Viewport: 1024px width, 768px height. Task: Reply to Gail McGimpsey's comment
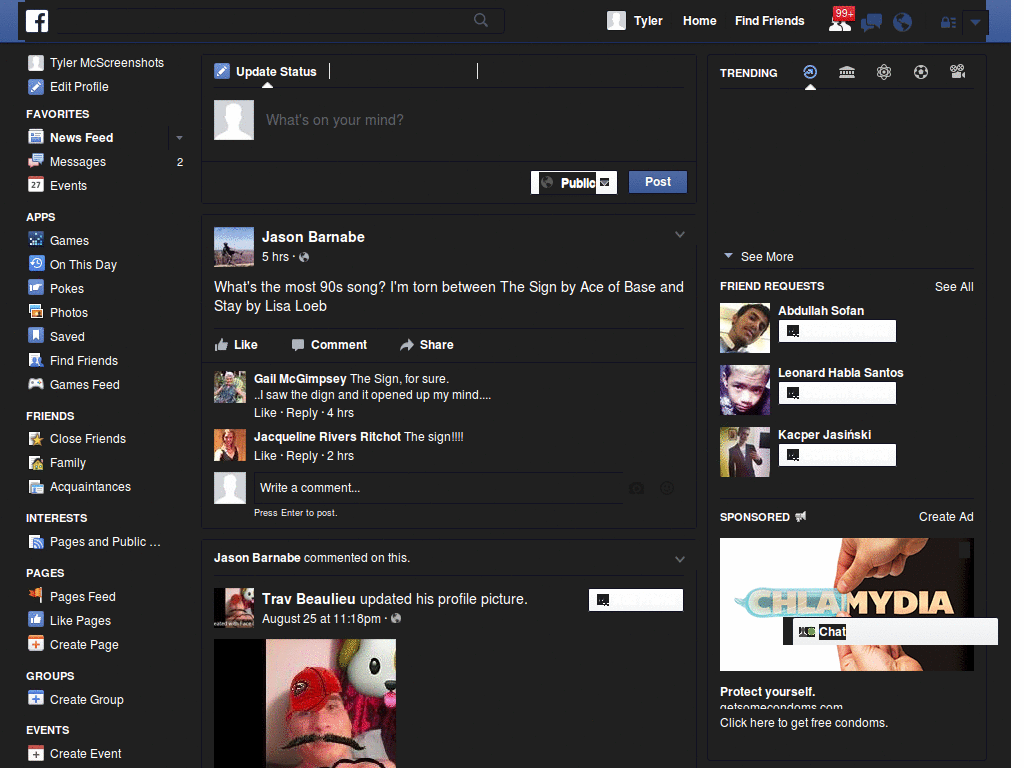tap(302, 413)
